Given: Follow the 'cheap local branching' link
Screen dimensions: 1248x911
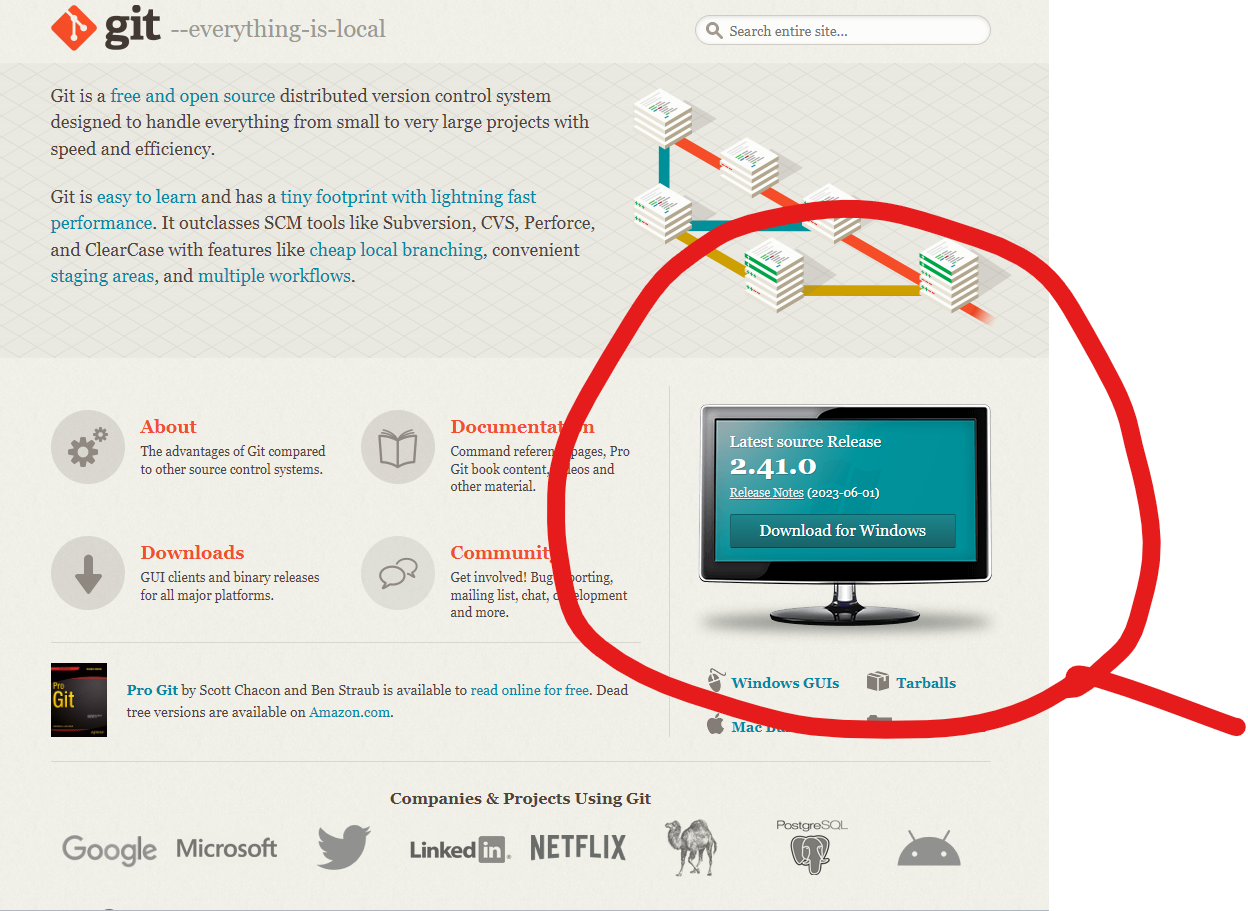Looking at the screenshot, I should pos(396,250).
